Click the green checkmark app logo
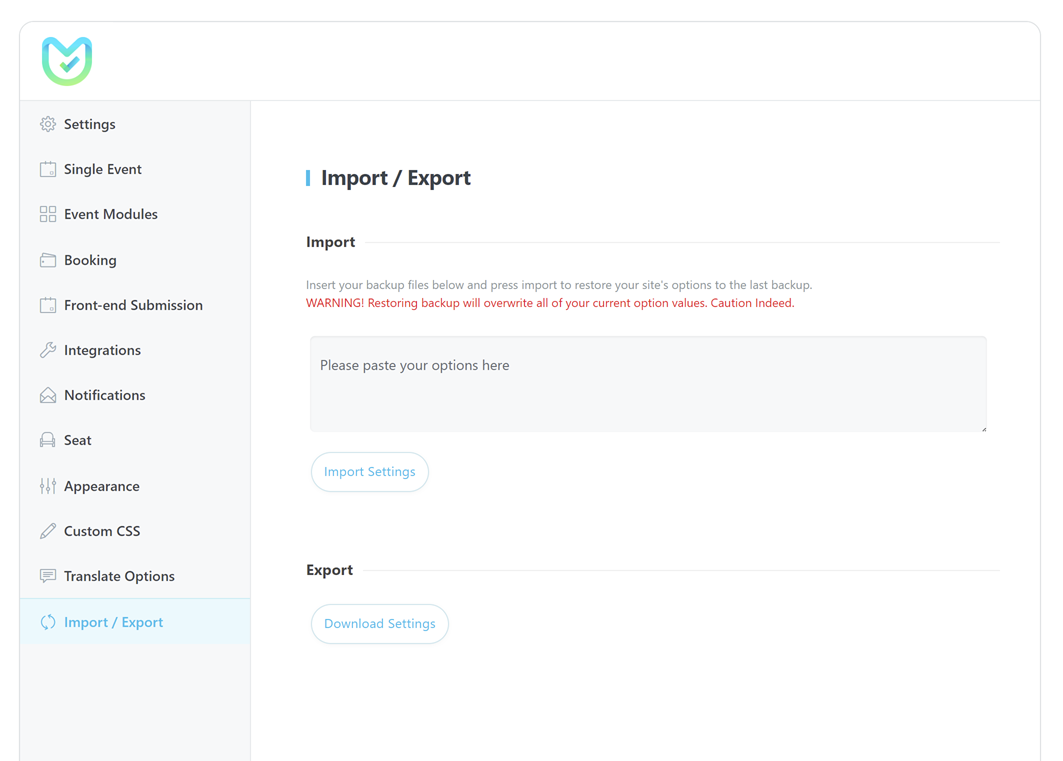The width and height of the screenshot is (1063, 761). (x=67, y=61)
